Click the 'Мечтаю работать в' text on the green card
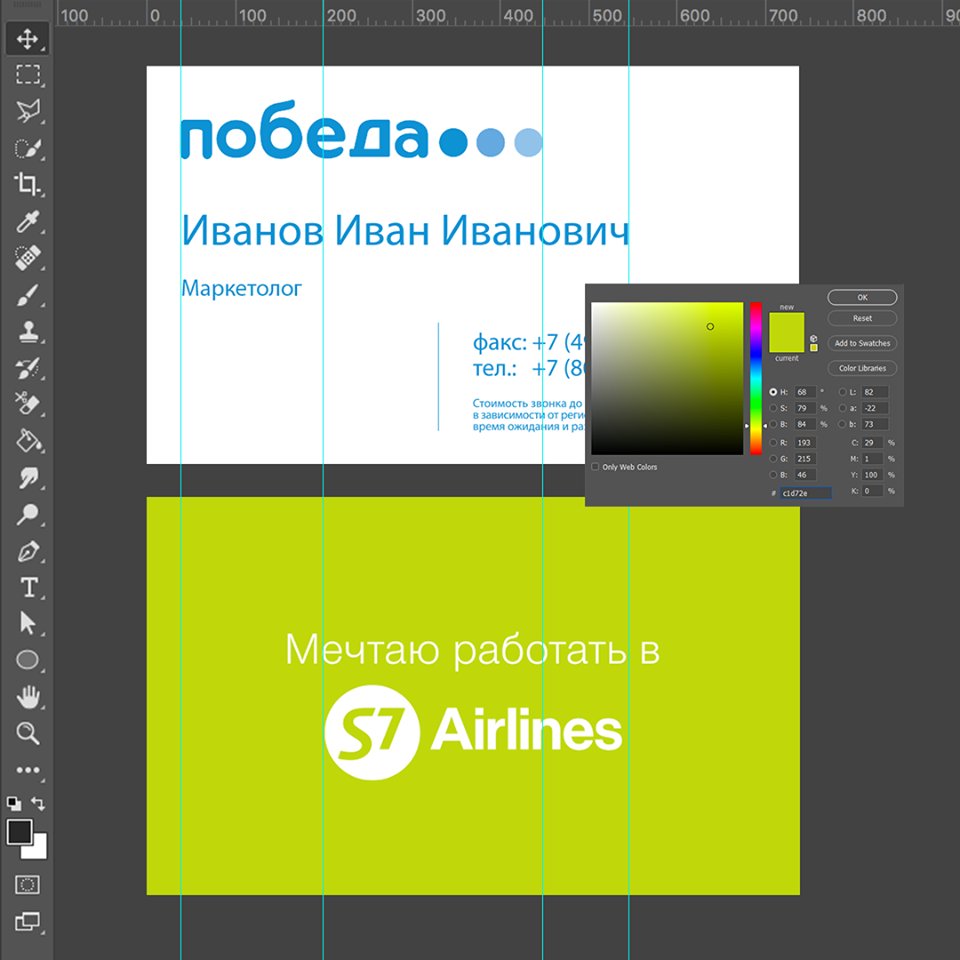 click(x=472, y=649)
